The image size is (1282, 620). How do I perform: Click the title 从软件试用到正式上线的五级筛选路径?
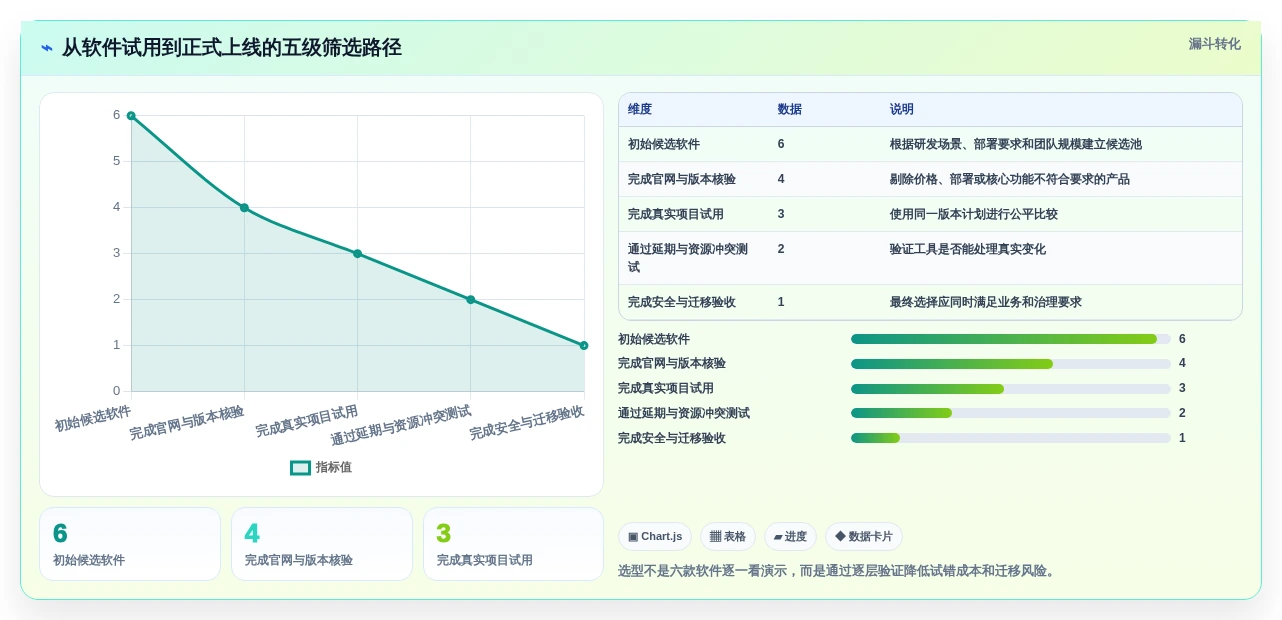pyautogui.click(x=232, y=48)
